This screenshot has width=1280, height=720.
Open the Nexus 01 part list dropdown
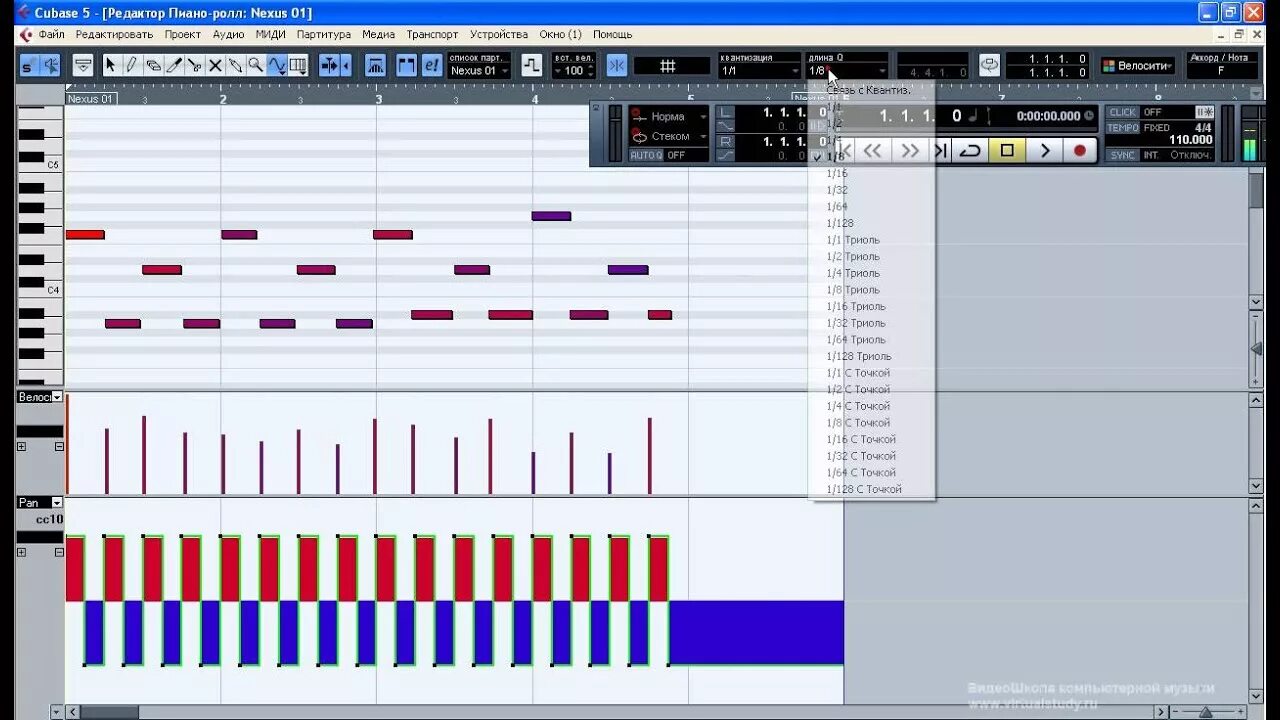coord(479,71)
